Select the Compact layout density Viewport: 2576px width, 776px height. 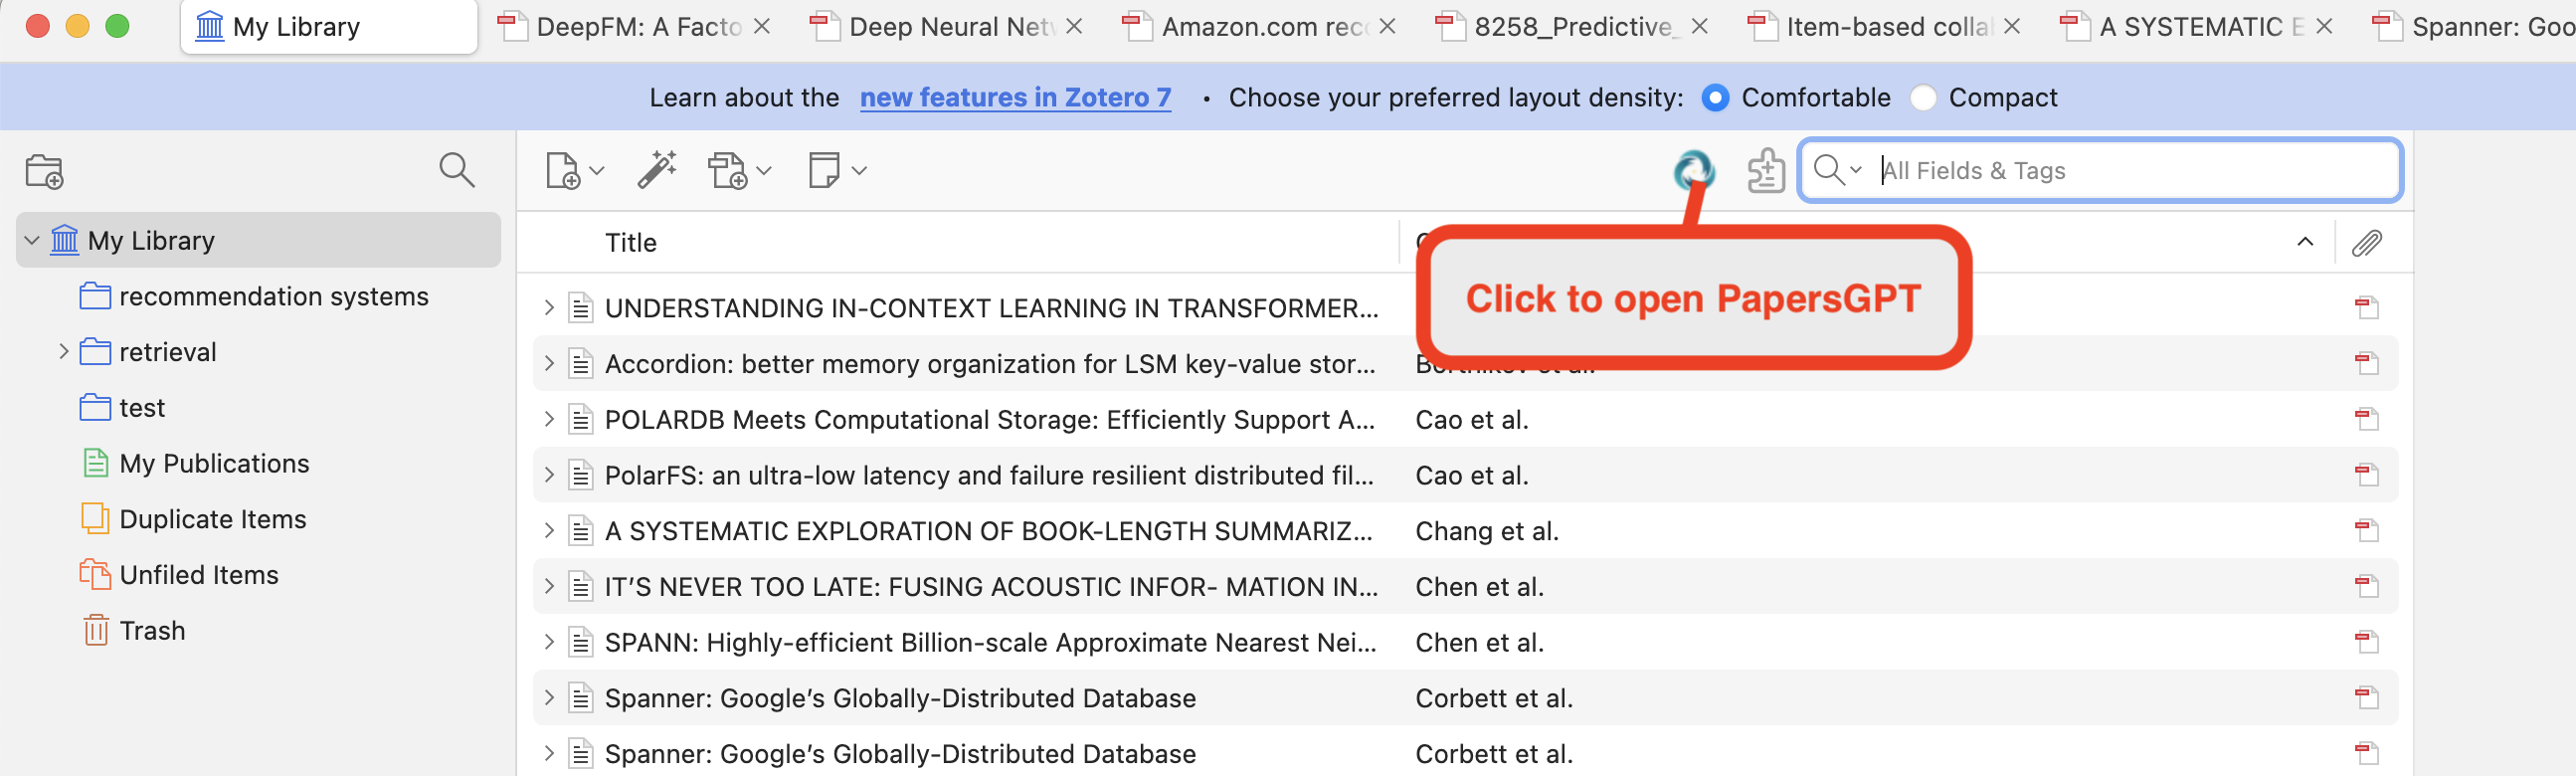[1923, 98]
